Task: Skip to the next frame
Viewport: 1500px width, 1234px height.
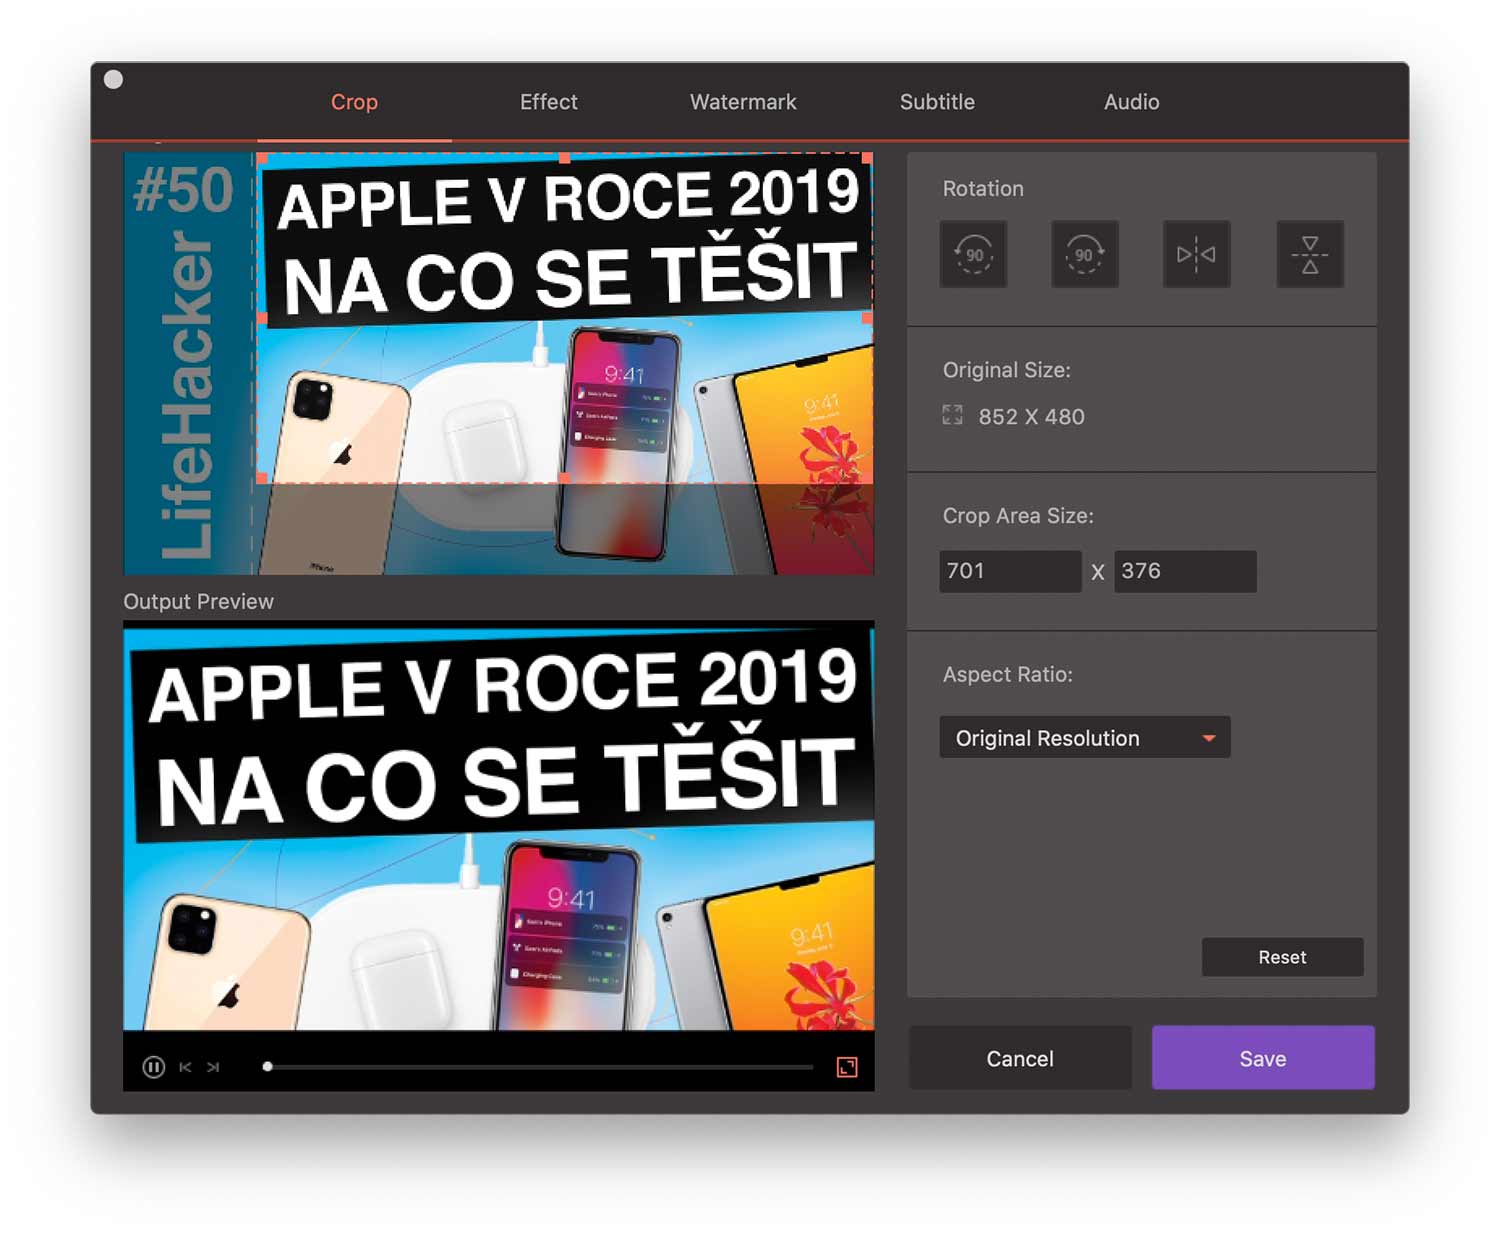Action: [x=213, y=1067]
